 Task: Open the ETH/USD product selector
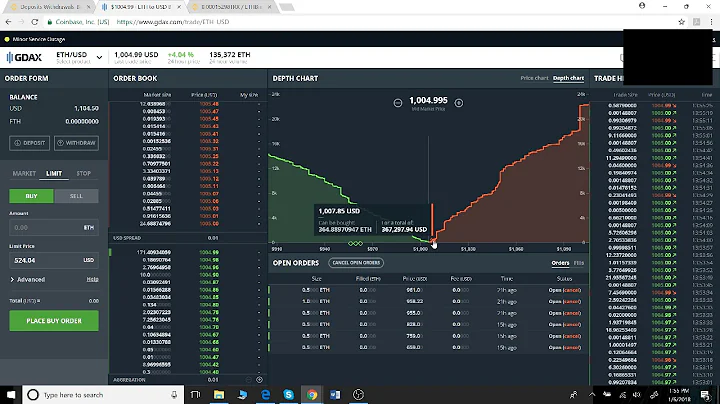[79, 57]
